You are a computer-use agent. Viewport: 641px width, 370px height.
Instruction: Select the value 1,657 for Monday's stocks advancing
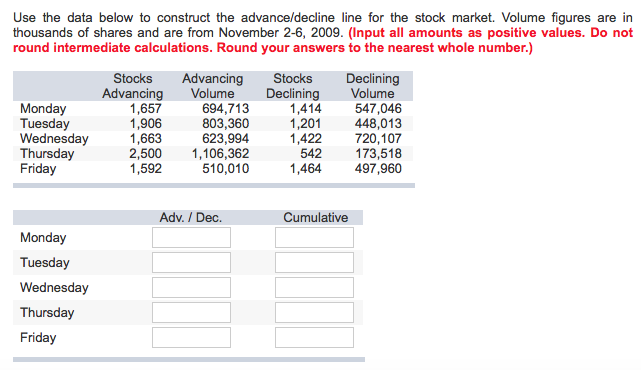tap(146, 109)
